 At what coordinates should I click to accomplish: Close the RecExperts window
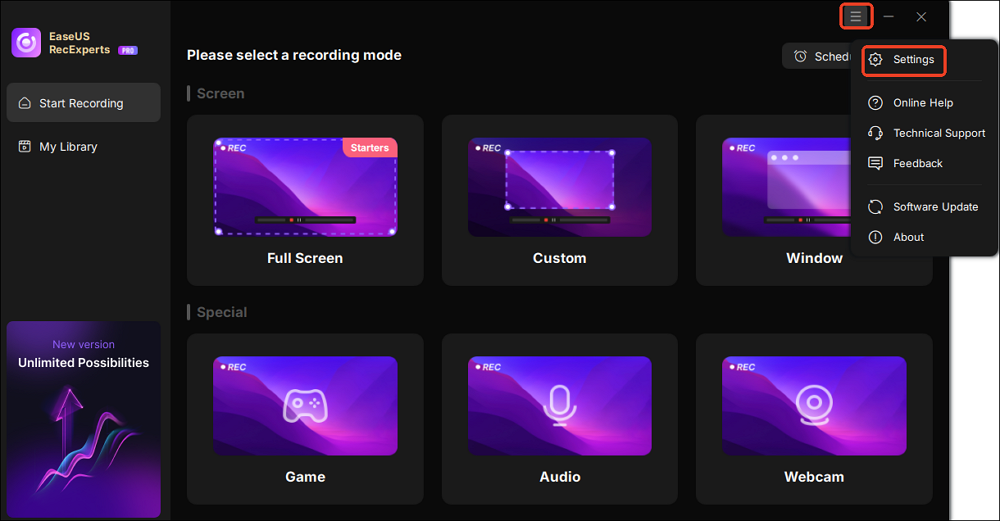pyautogui.click(x=921, y=17)
